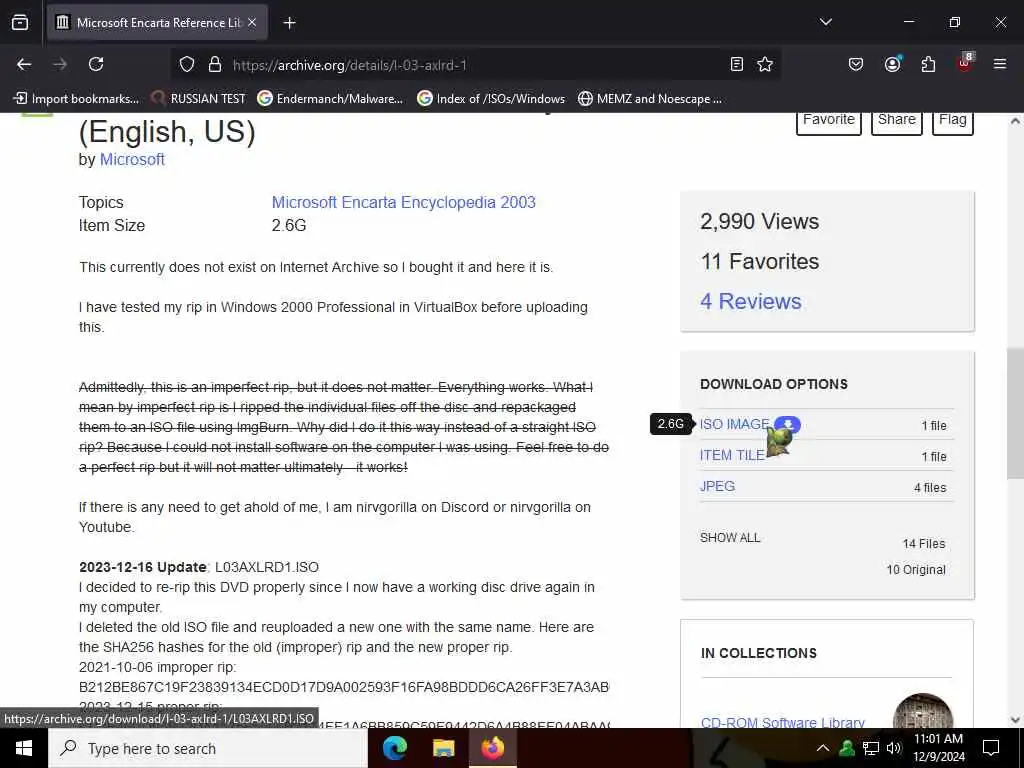The height and width of the screenshot is (768, 1024).
Task: Expand the JPEG download option
Action: pos(717,487)
